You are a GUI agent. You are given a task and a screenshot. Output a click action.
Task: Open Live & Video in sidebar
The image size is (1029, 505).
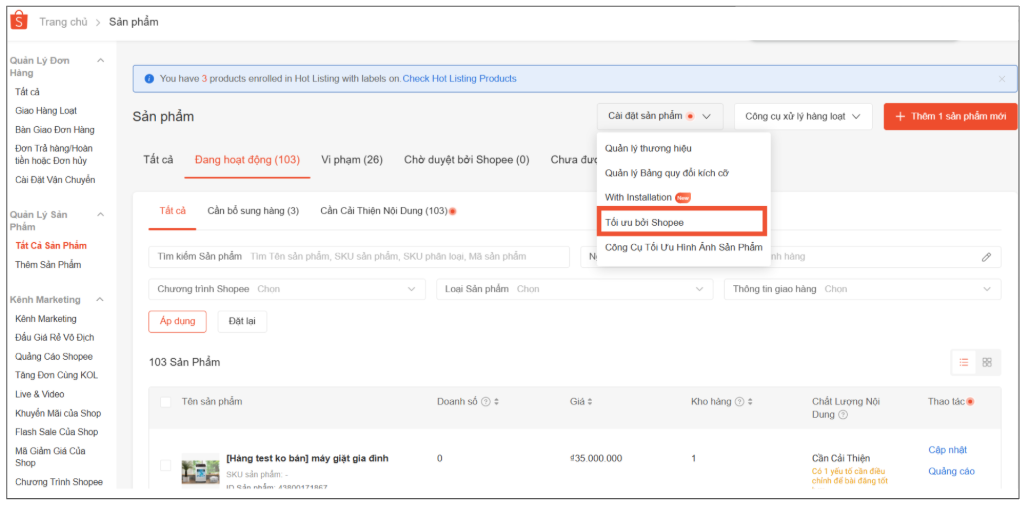pyautogui.click(x=39, y=395)
